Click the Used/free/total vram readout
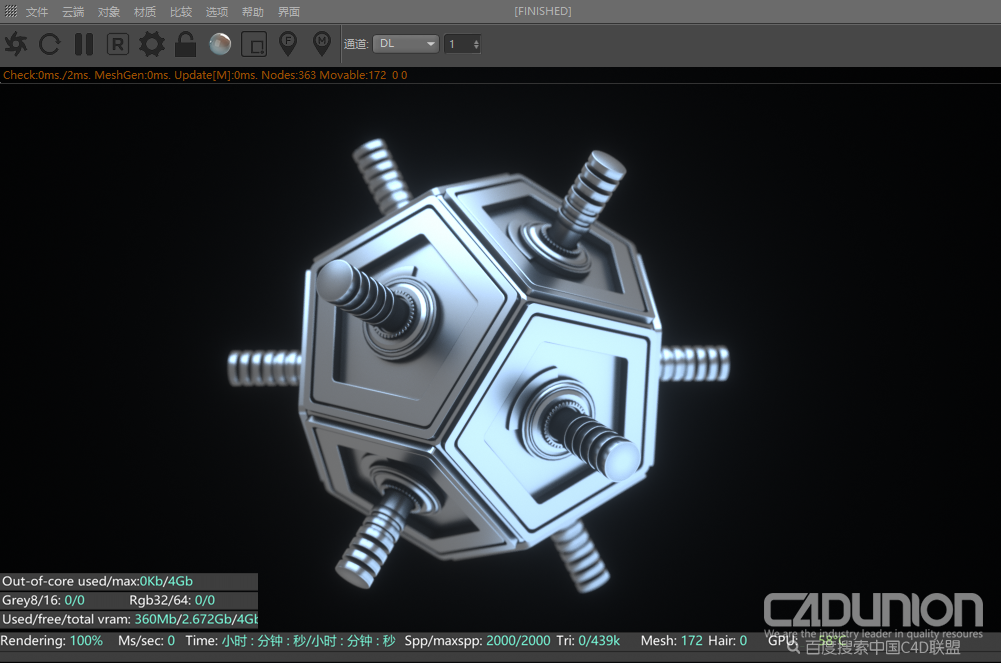1001x663 pixels. pos(130,619)
